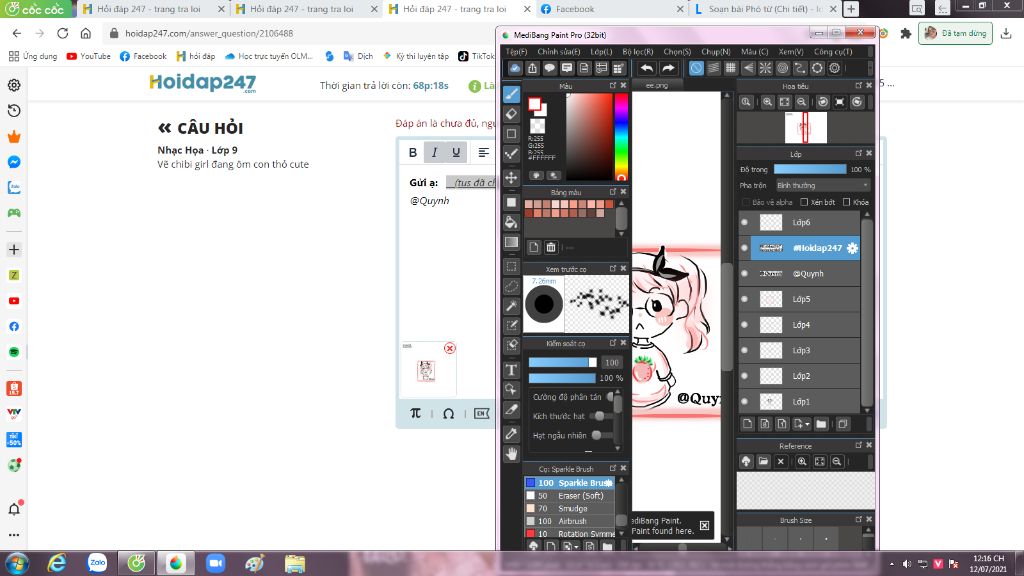Select the Brush tool in MediBang

512,95
